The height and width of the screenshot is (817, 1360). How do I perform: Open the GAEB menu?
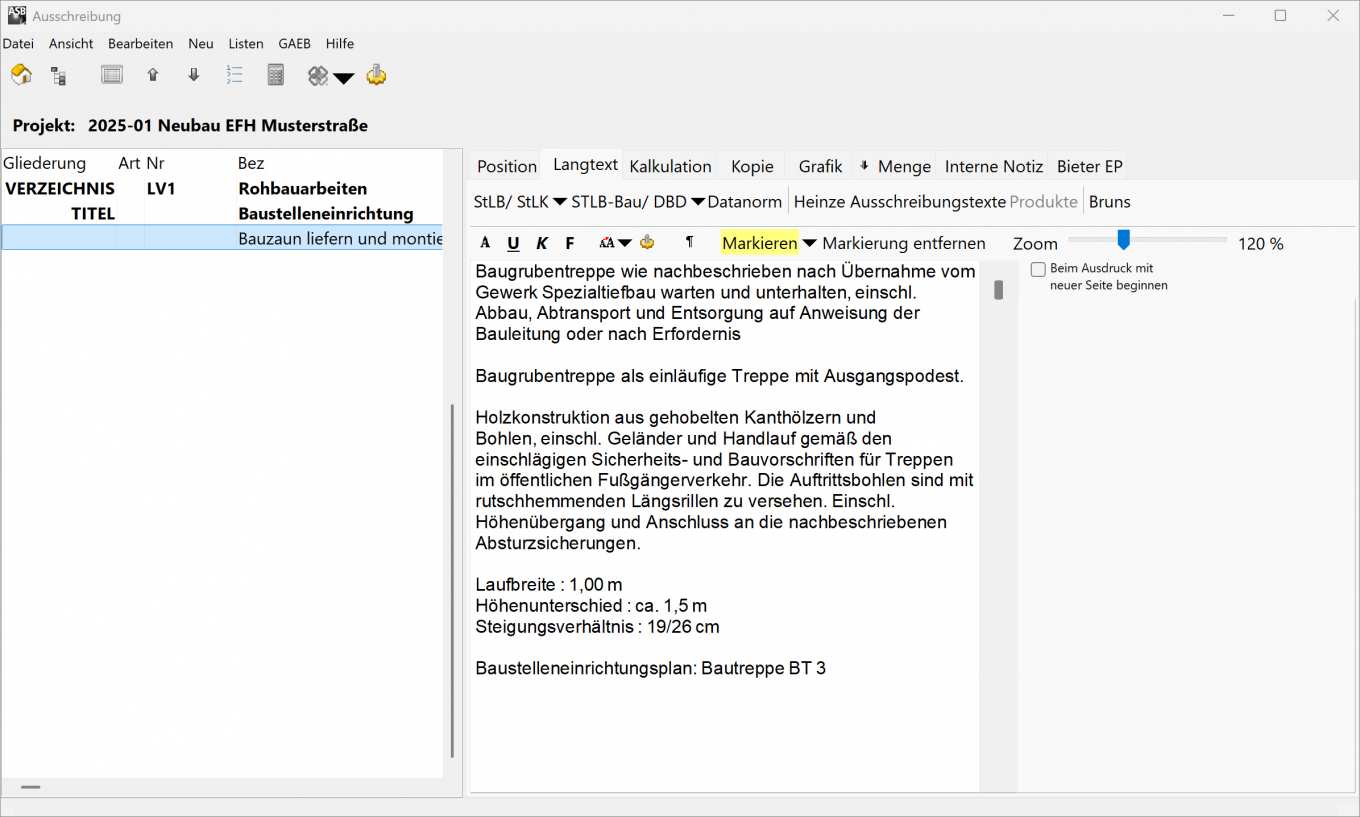pyautogui.click(x=295, y=44)
